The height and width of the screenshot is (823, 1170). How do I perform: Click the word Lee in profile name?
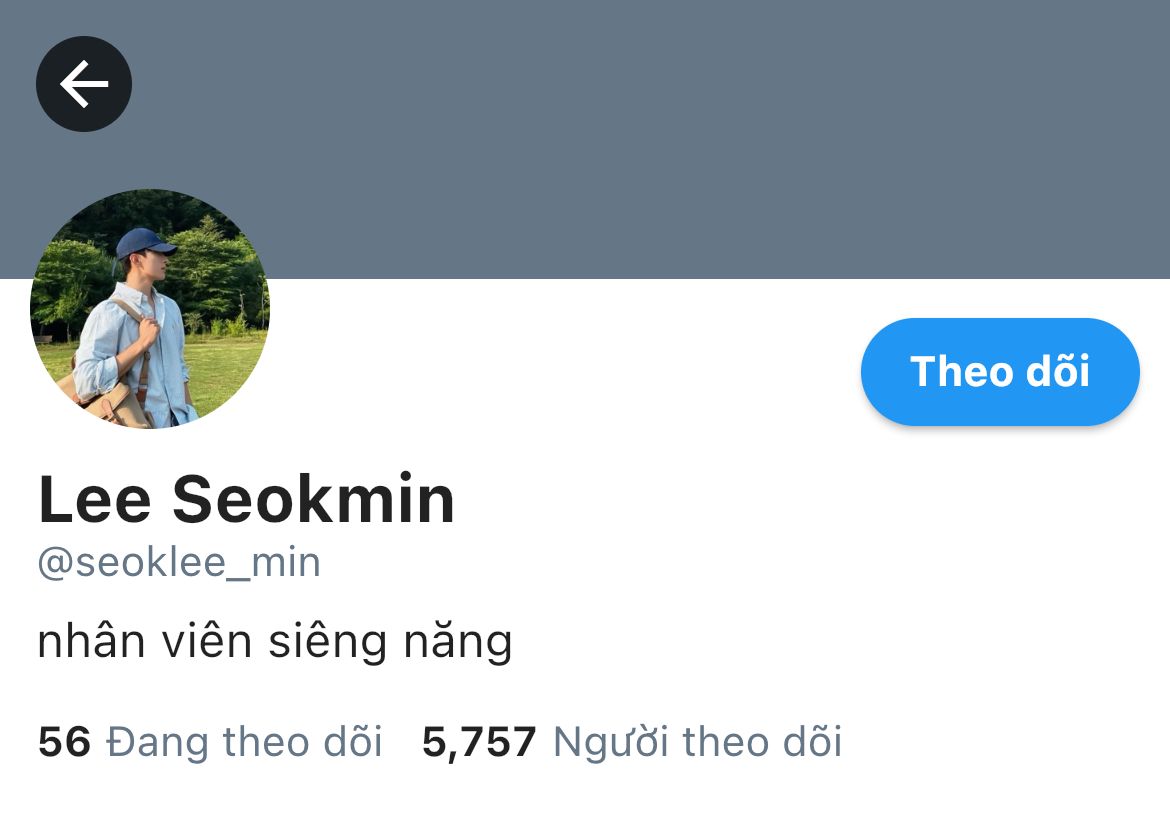95,499
